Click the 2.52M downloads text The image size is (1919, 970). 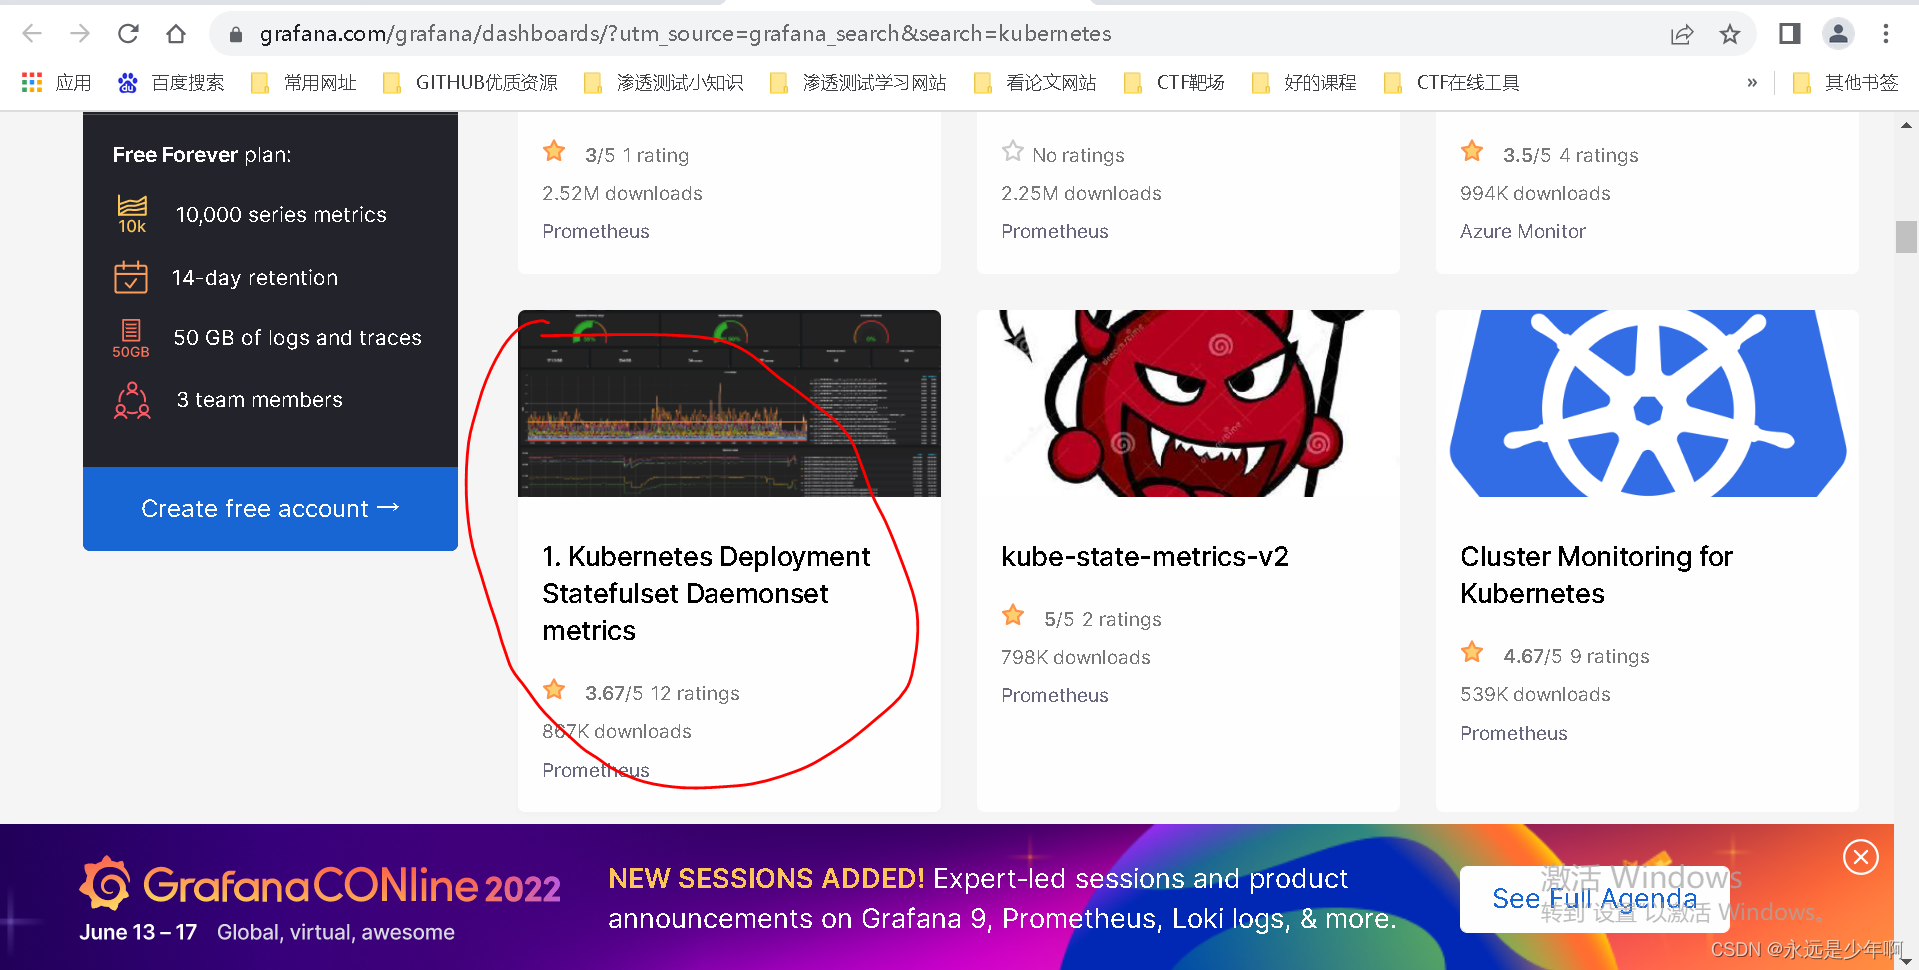pyautogui.click(x=622, y=193)
